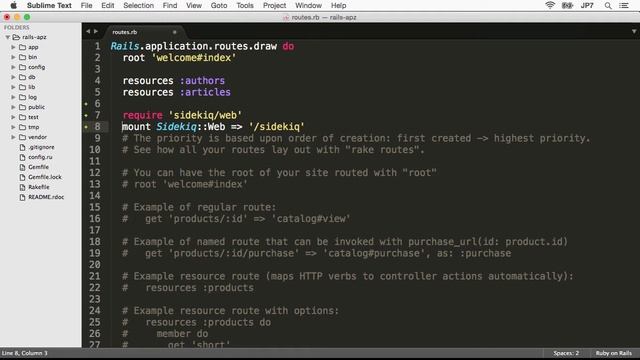Click the vendor folder icon
The height and width of the screenshot is (360, 640).
pos(22,137)
